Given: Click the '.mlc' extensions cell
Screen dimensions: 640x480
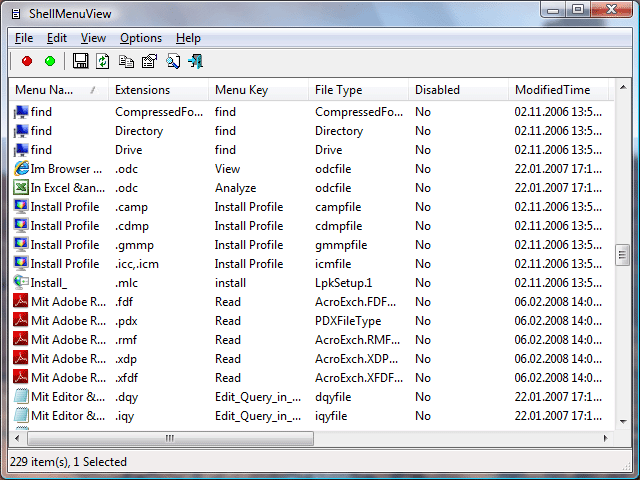Looking at the screenshot, I should point(126,283).
